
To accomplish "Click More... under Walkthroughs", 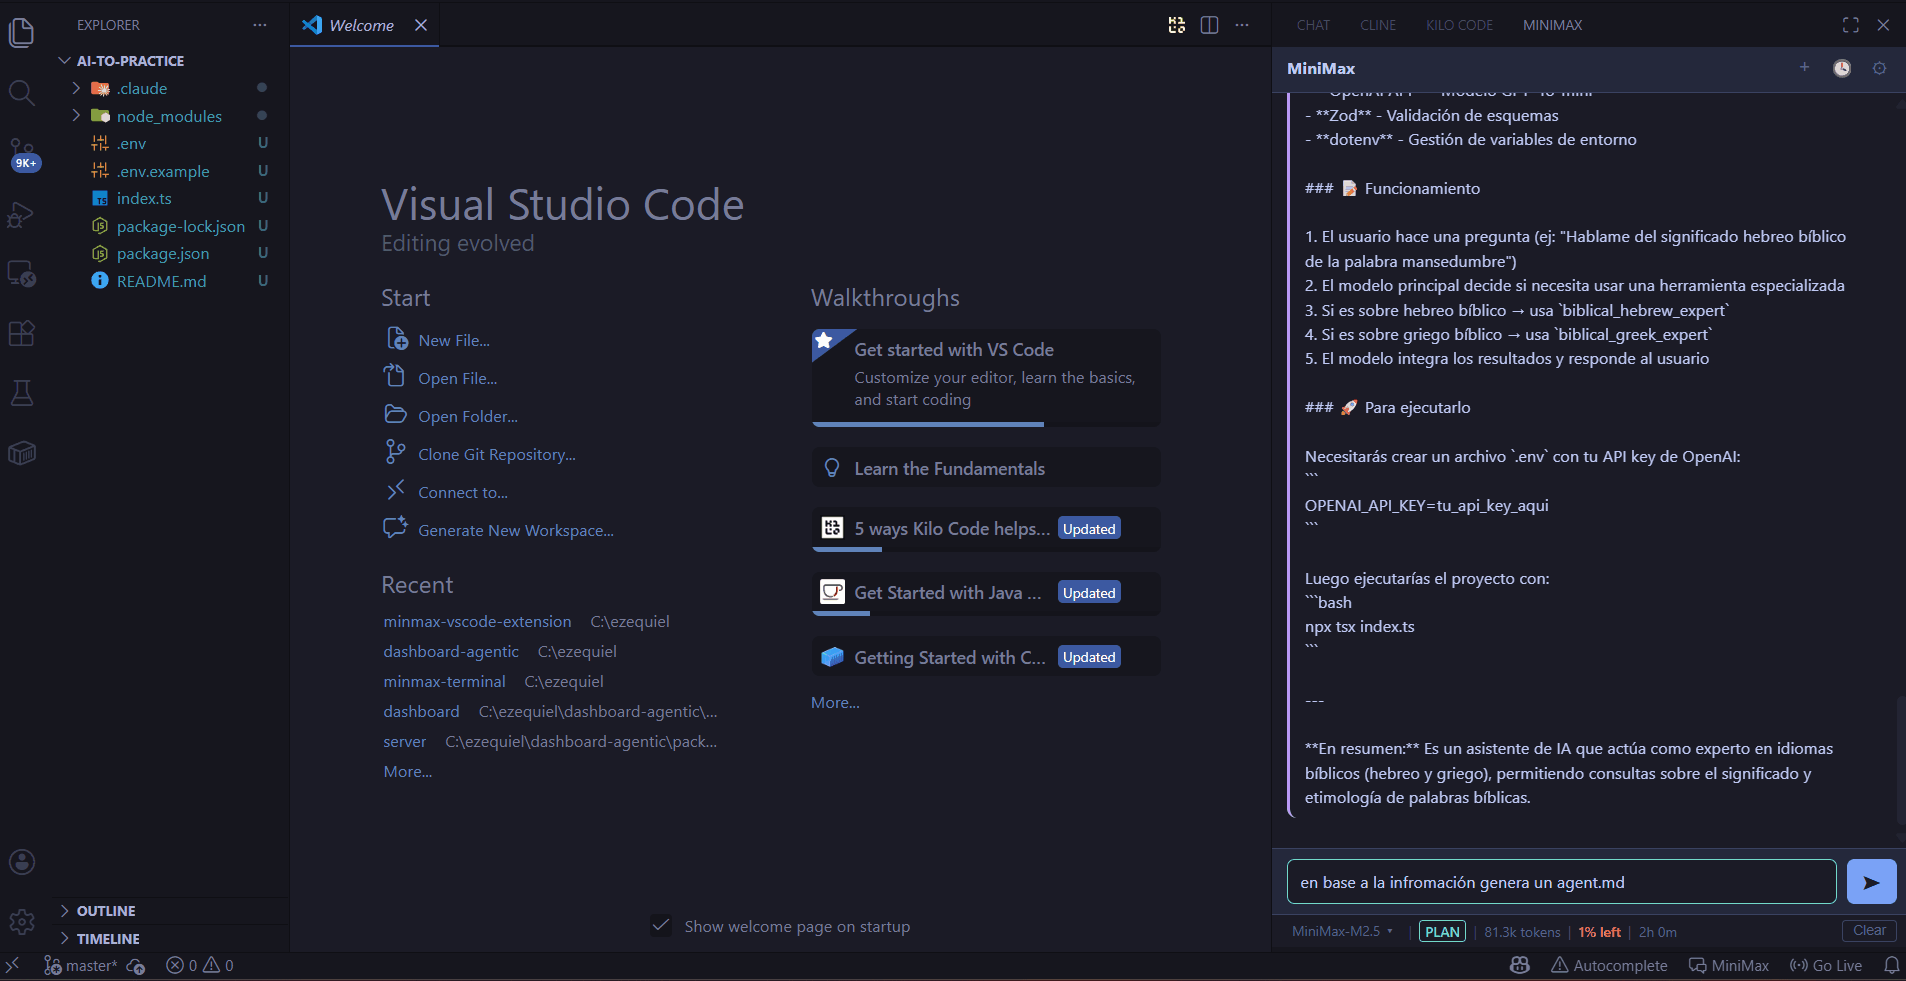I will 835,703.
